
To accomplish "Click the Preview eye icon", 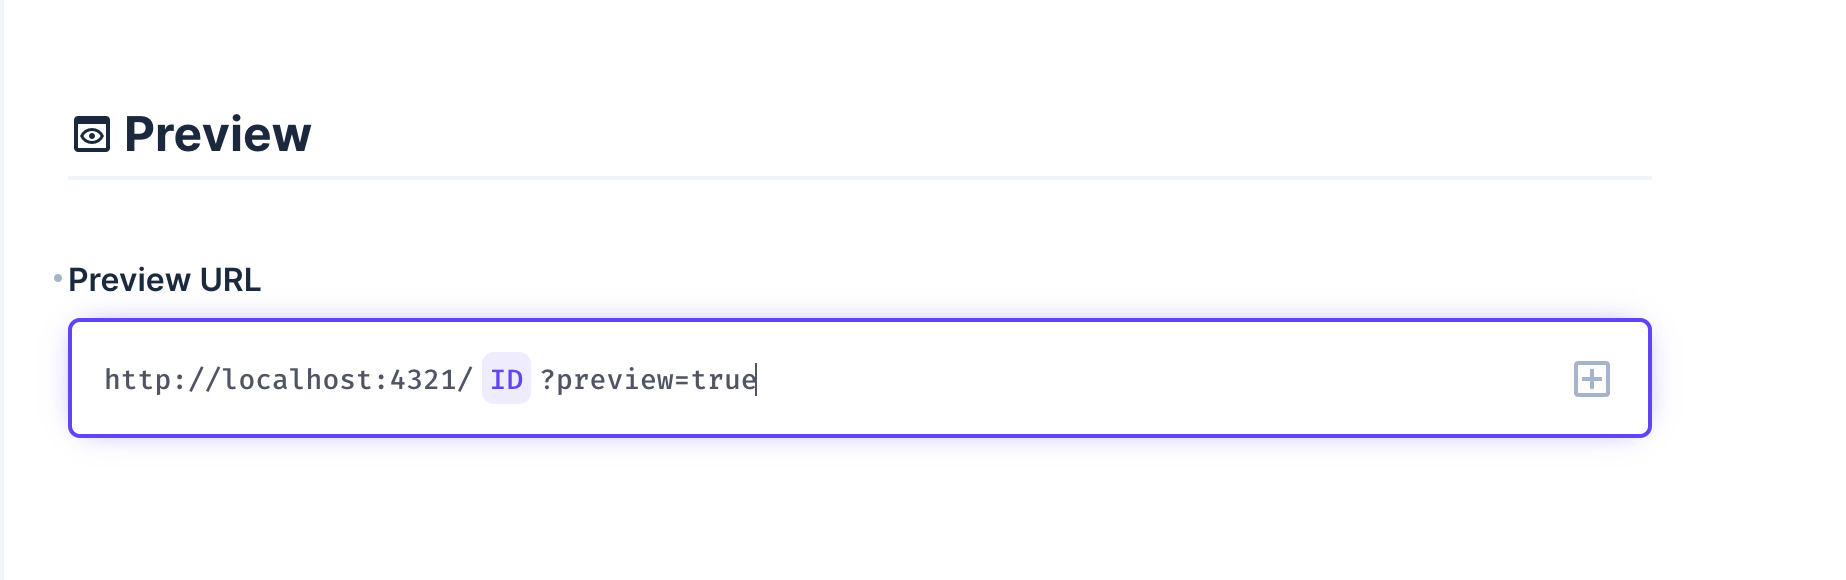I will (92, 135).
